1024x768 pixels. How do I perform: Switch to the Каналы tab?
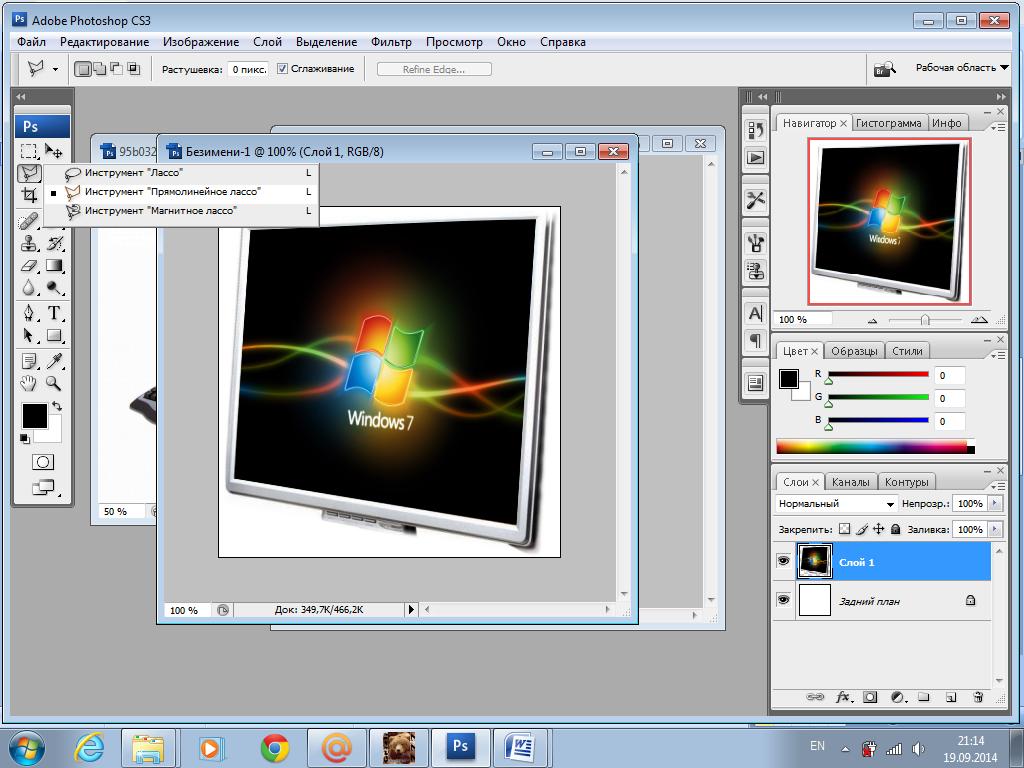[850, 482]
